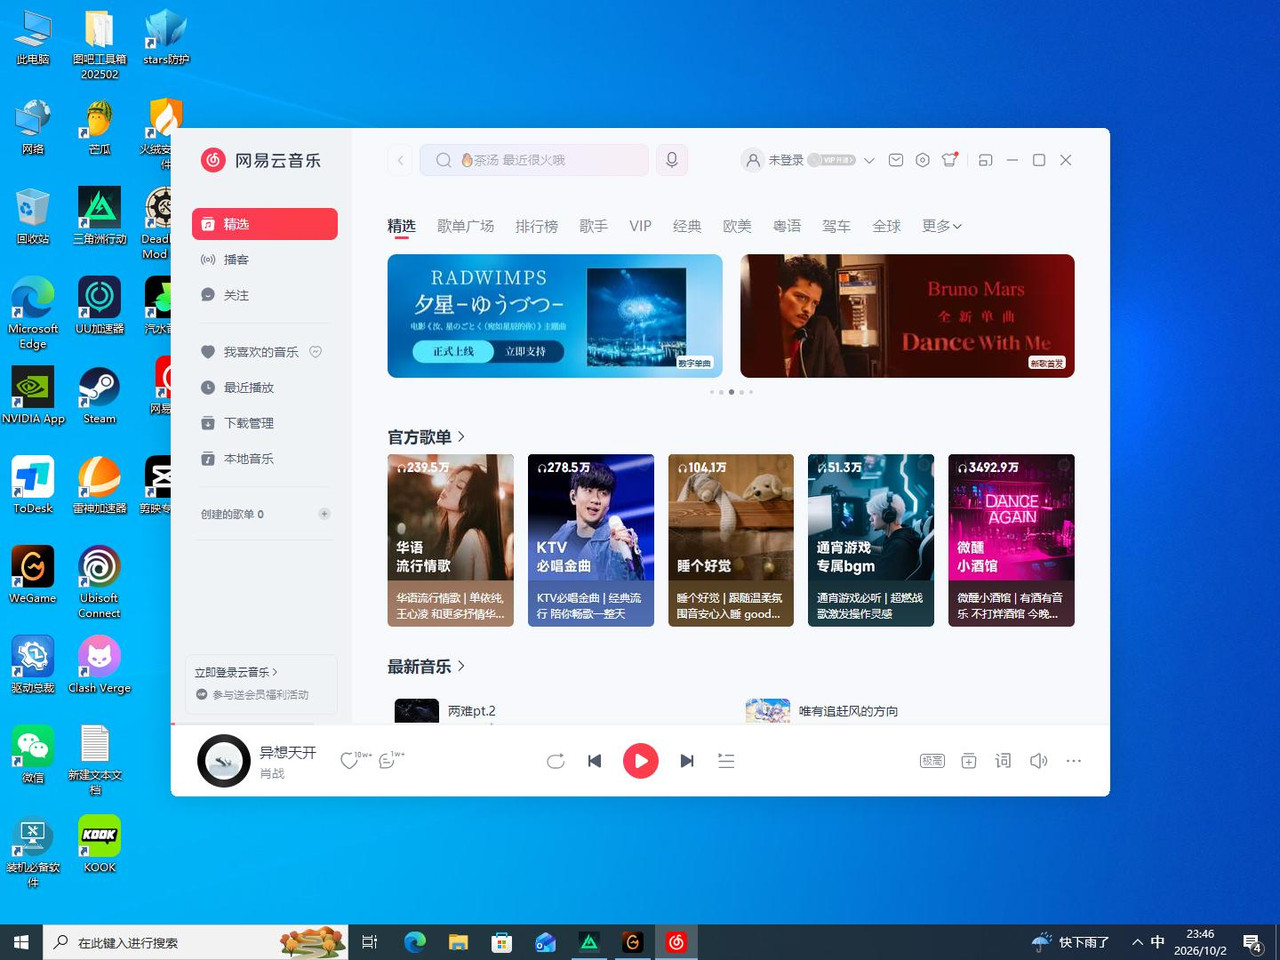Click the VIP开通 badge
The height and width of the screenshot is (960, 1280).
832,160
